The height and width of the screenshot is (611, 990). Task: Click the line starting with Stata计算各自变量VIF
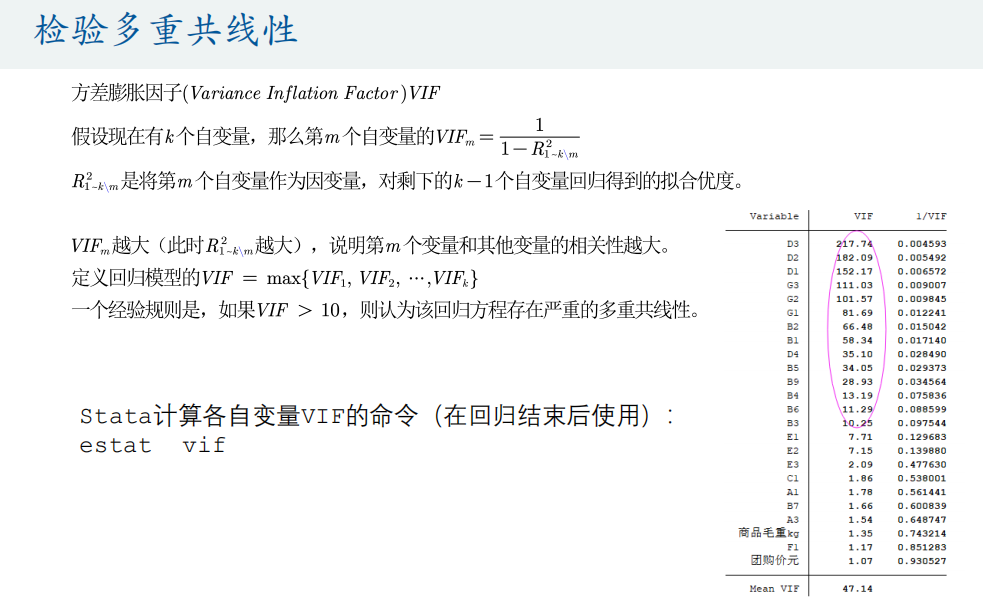(x=376, y=416)
